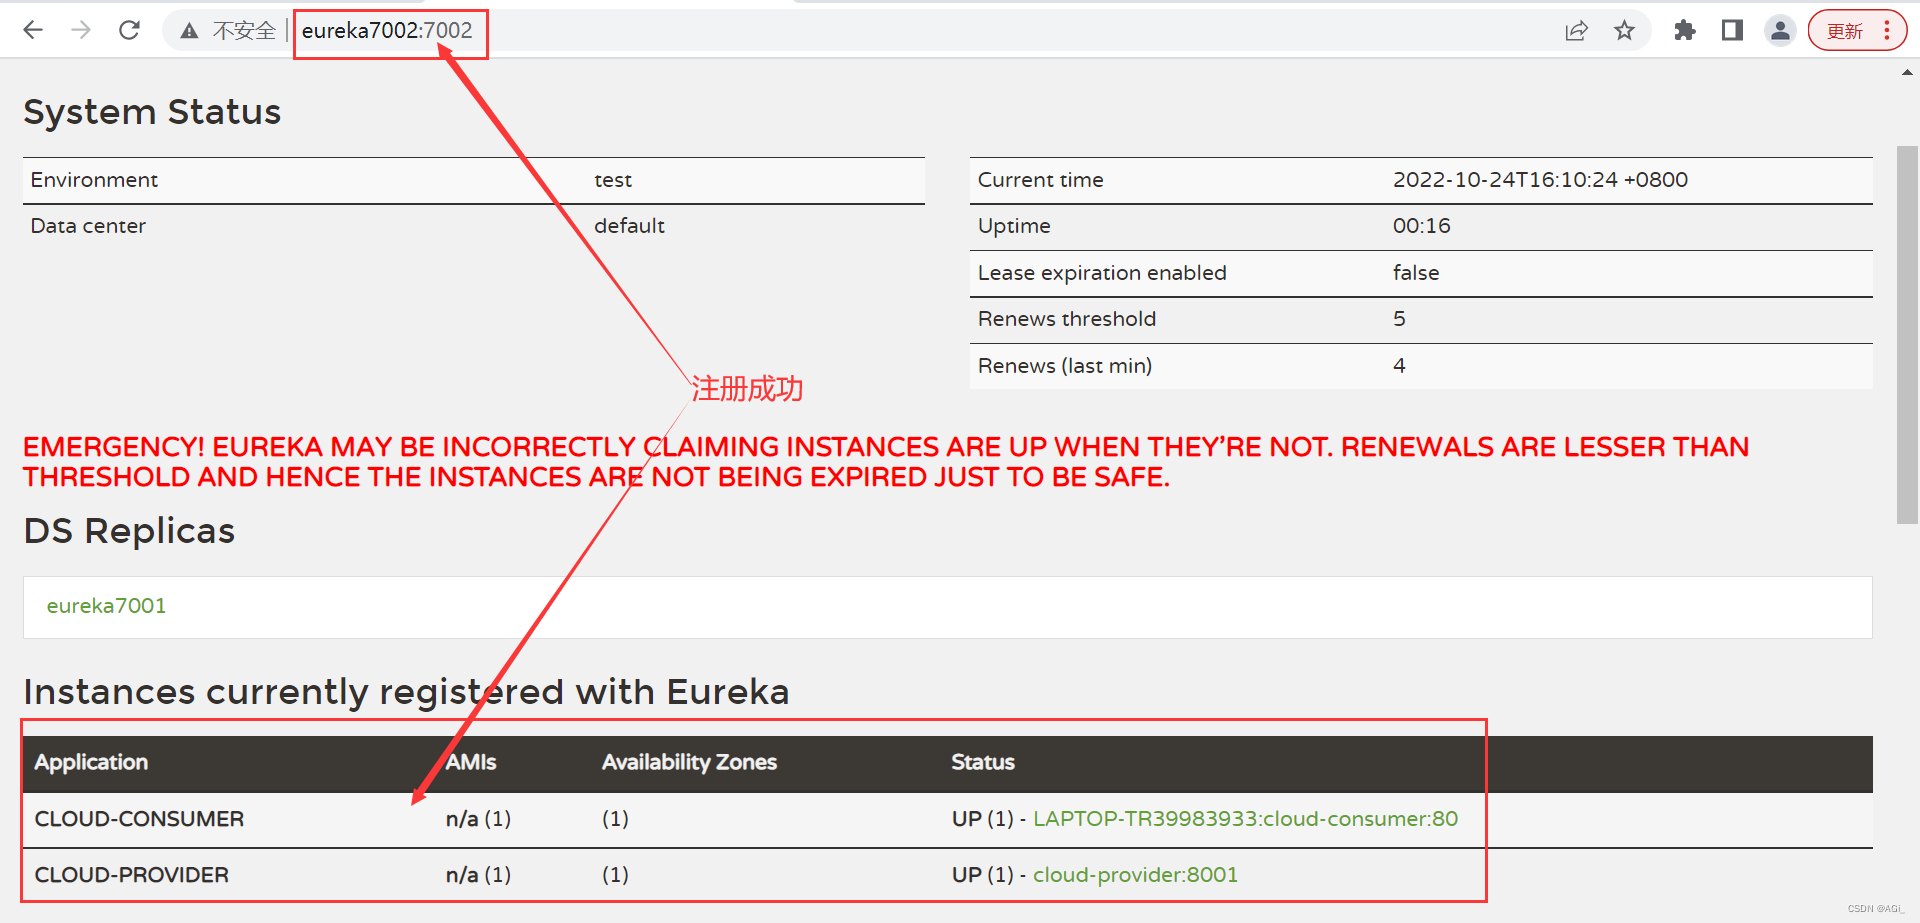Click the back navigation arrow
Screen dimensions: 1920x923
[33, 30]
